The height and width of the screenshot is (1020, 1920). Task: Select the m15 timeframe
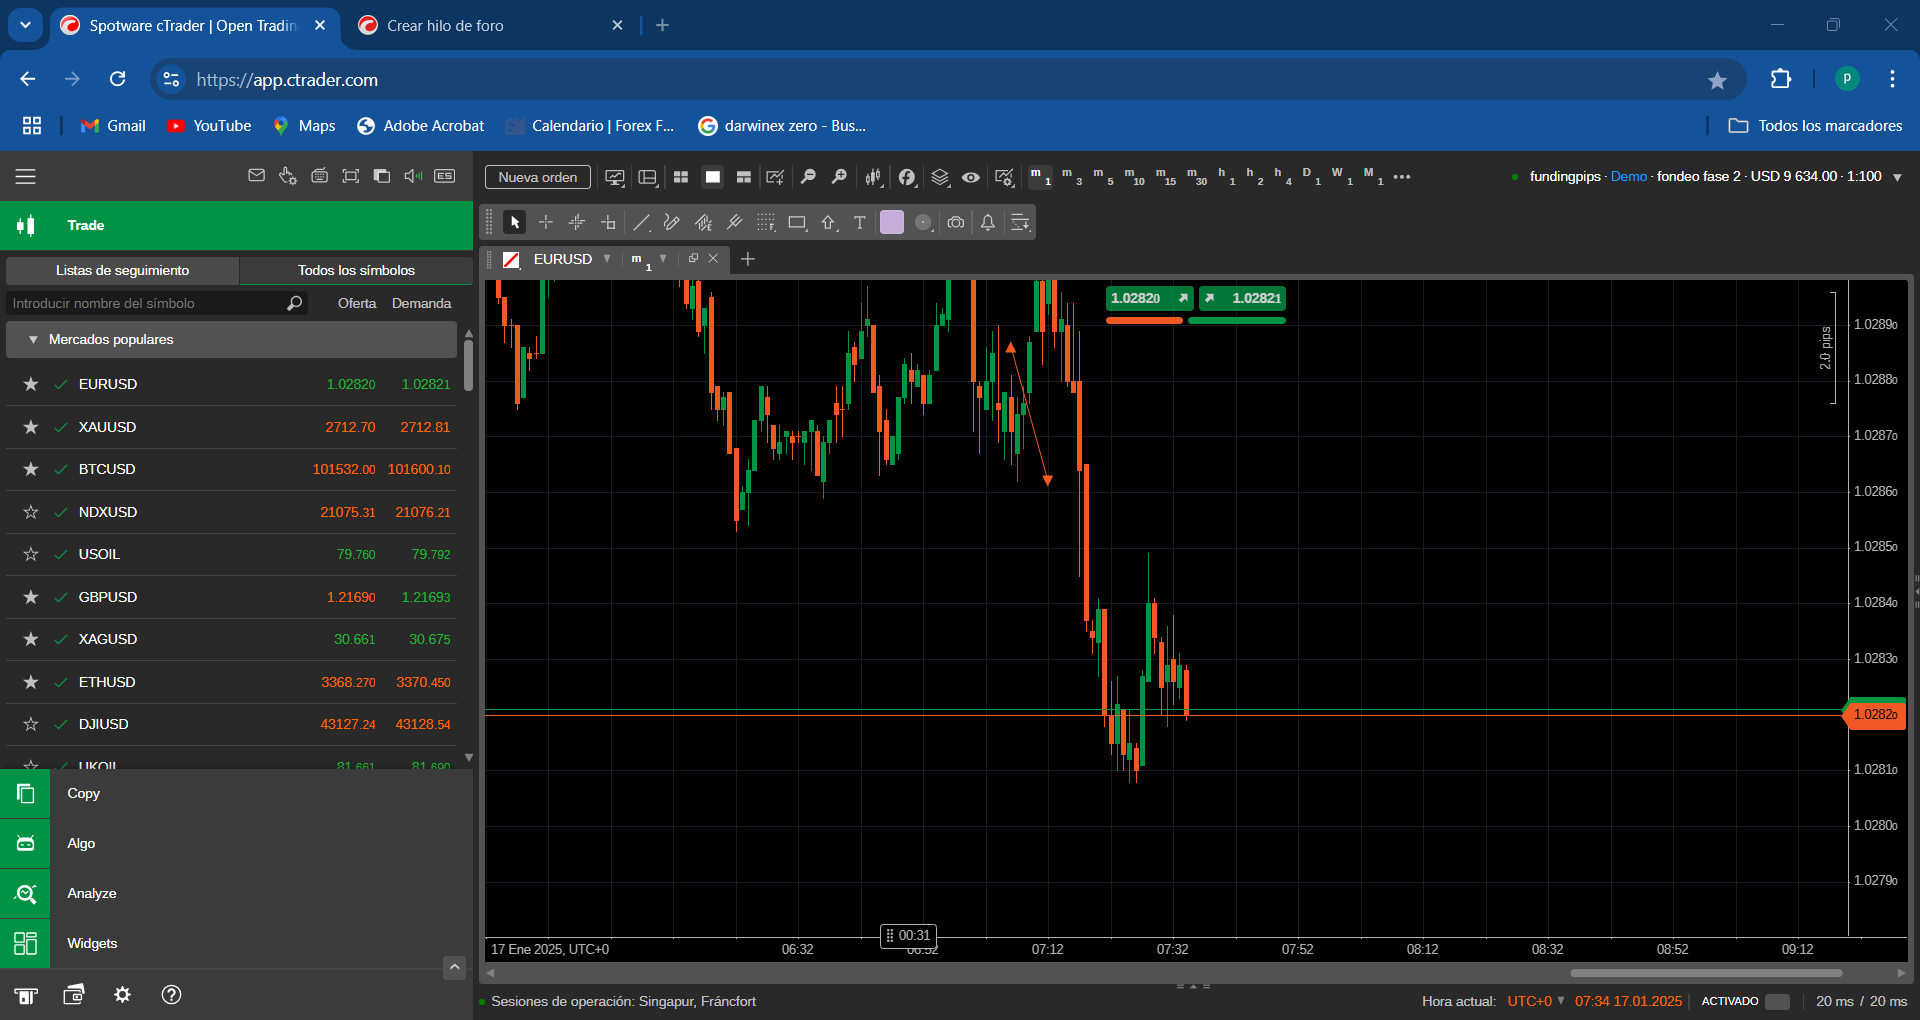(x=1166, y=177)
